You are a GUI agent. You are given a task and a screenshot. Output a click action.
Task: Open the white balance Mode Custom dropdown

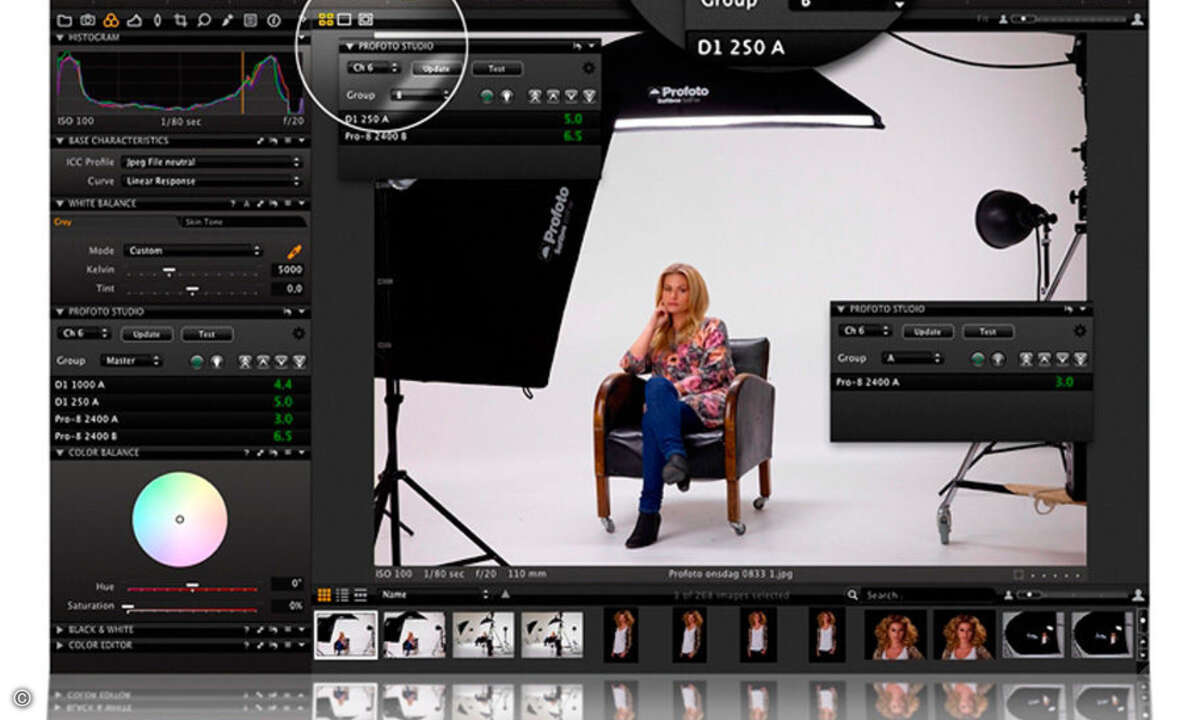192,251
